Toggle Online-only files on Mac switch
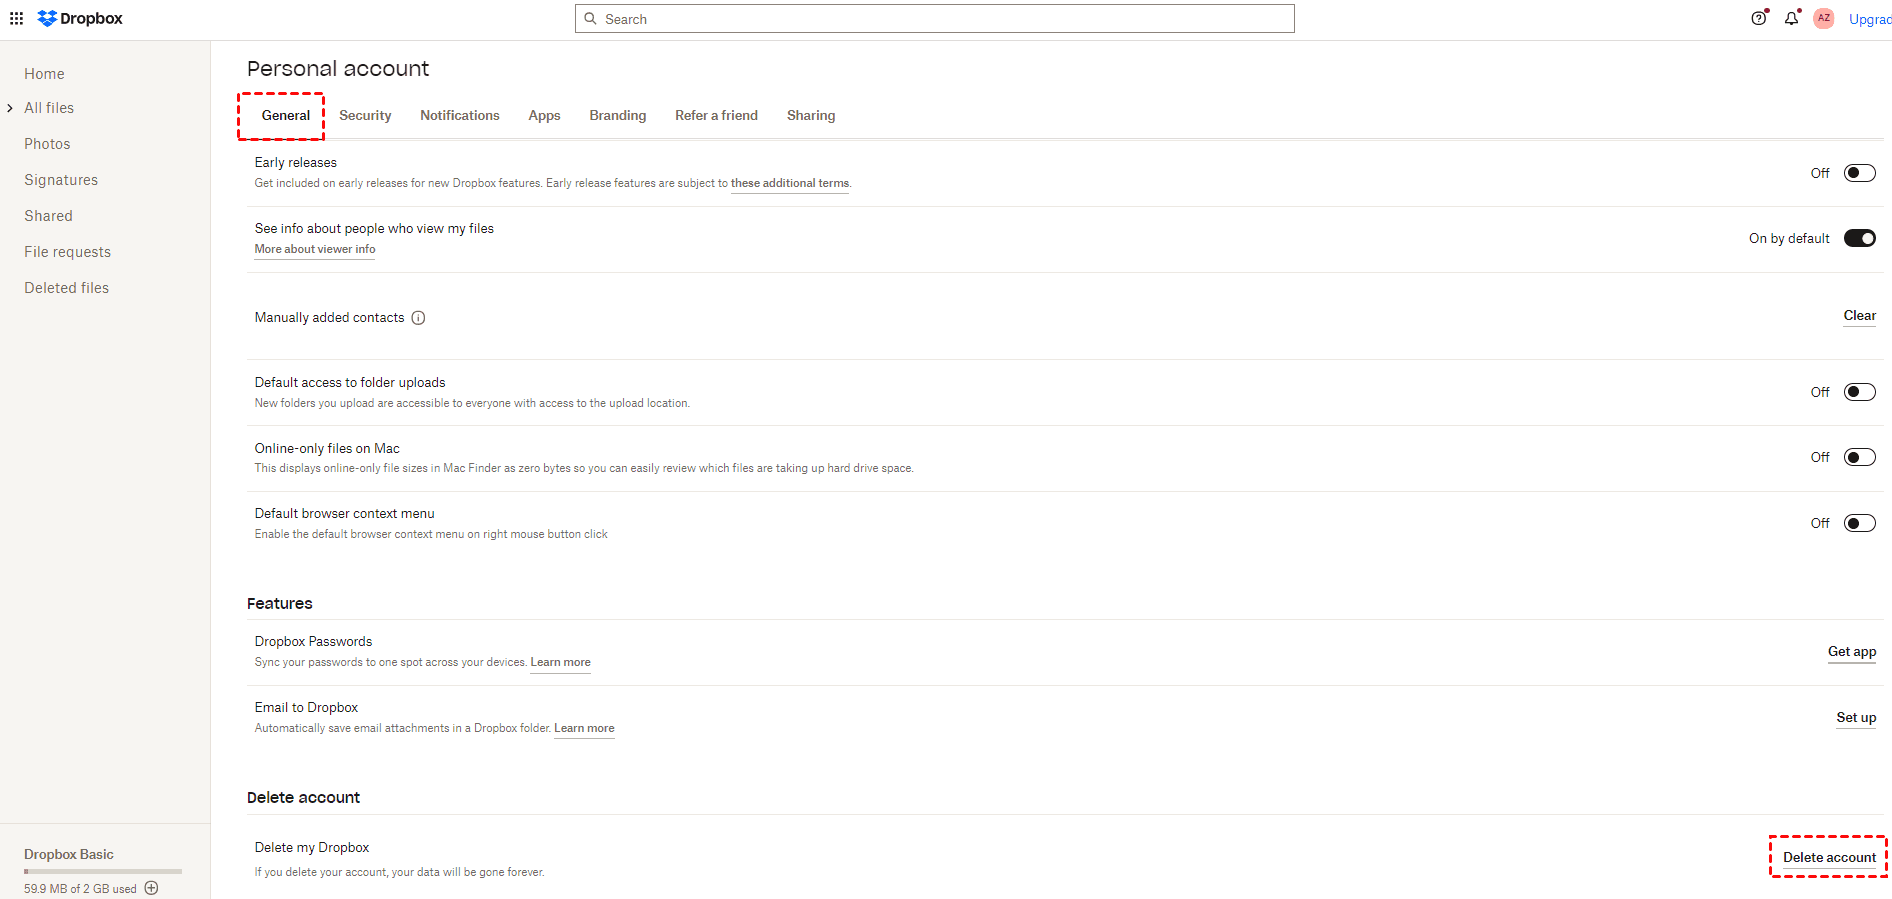 point(1860,457)
